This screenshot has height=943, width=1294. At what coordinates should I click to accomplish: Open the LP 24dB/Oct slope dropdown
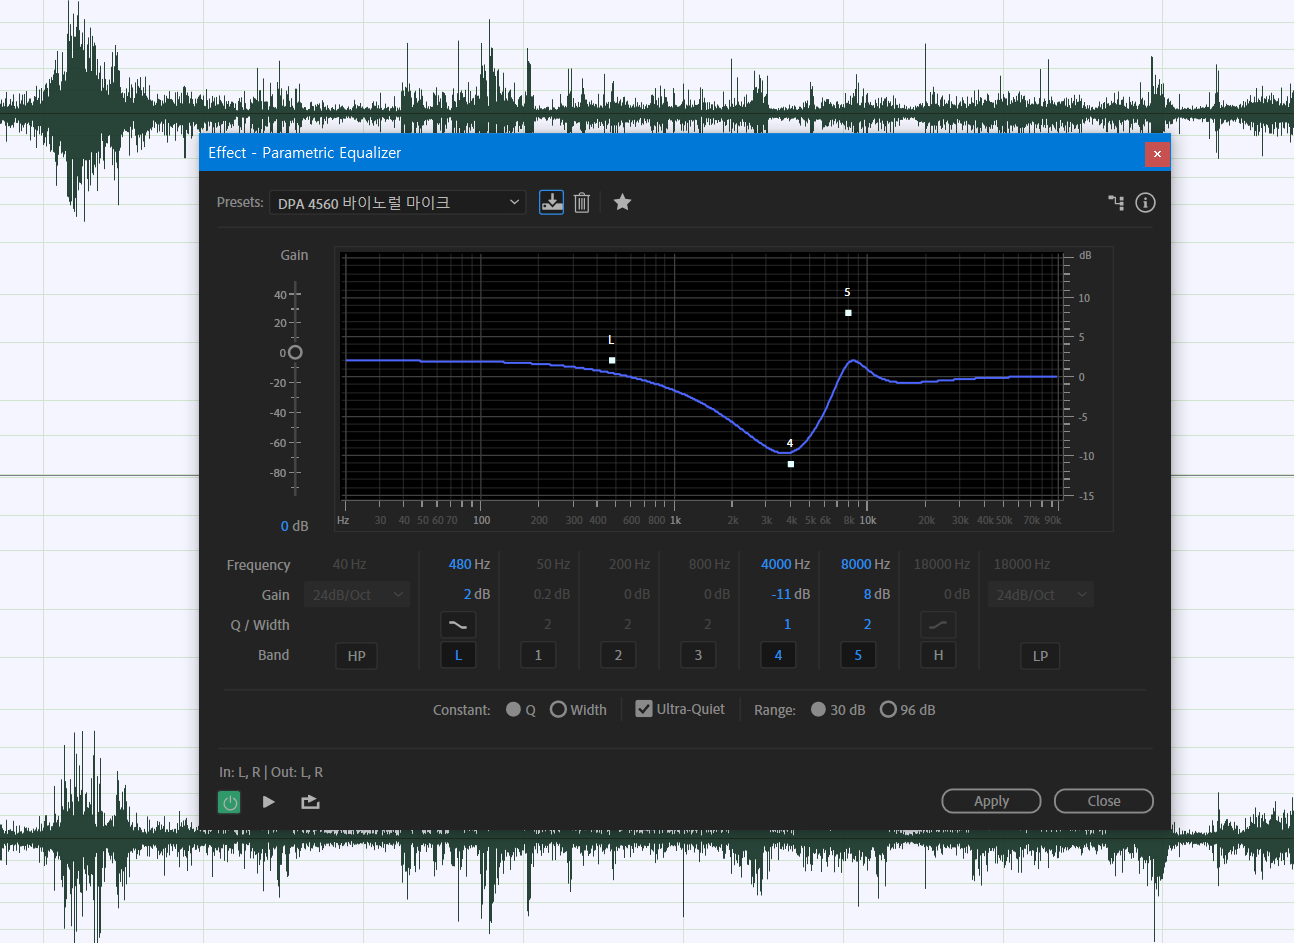pyautogui.click(x=1040, y=595)
